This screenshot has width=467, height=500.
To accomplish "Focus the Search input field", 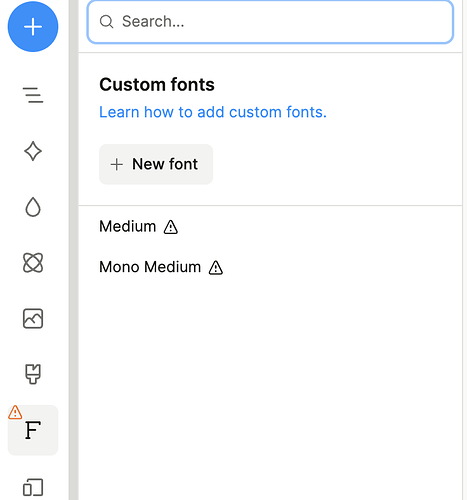I will [x=270, y=22].
